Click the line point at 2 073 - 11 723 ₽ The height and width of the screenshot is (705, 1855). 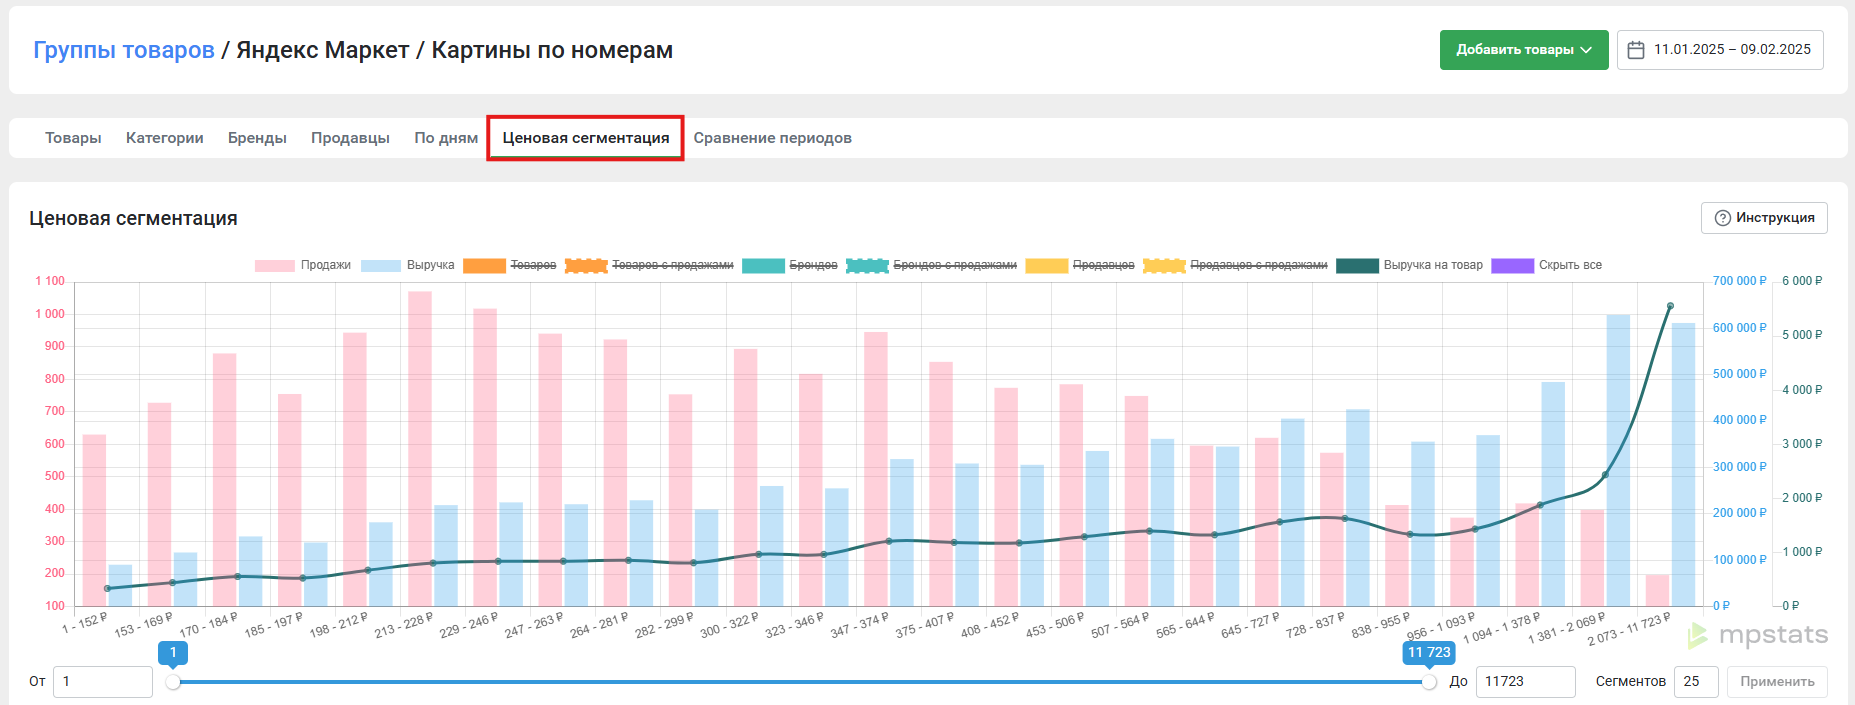coord(1671,306)
